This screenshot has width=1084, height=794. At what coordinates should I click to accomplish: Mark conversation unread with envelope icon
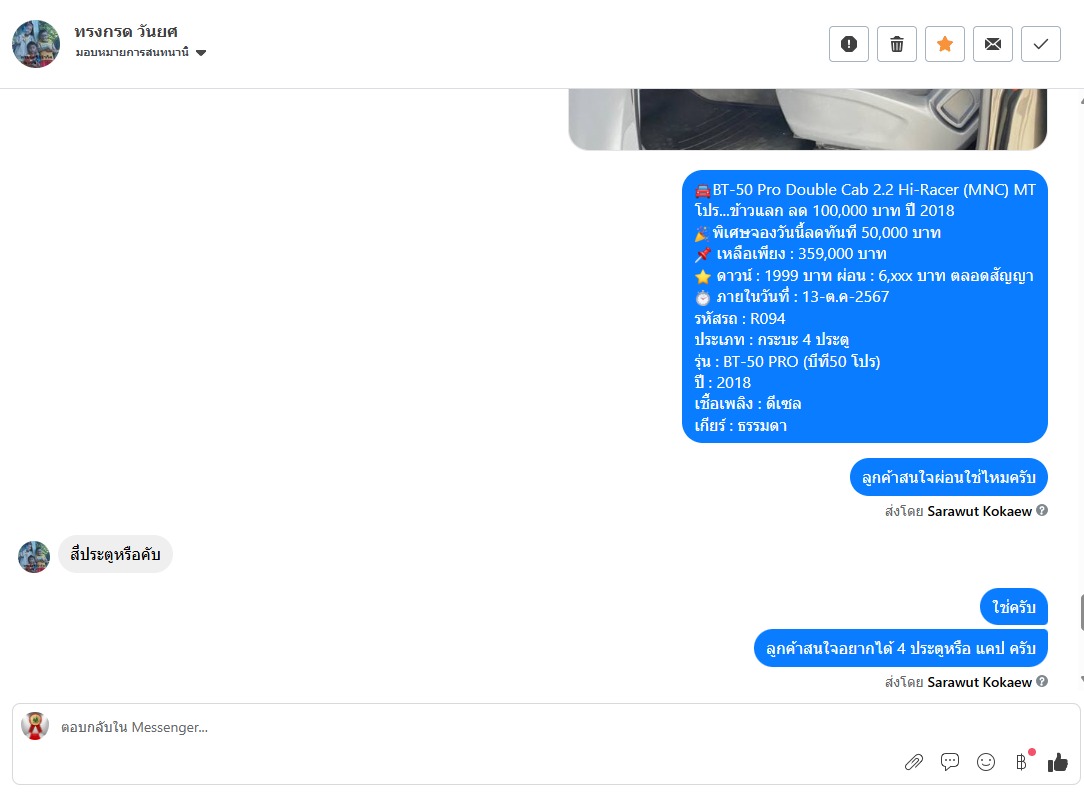pyautogui.click(x=993, y=44)
